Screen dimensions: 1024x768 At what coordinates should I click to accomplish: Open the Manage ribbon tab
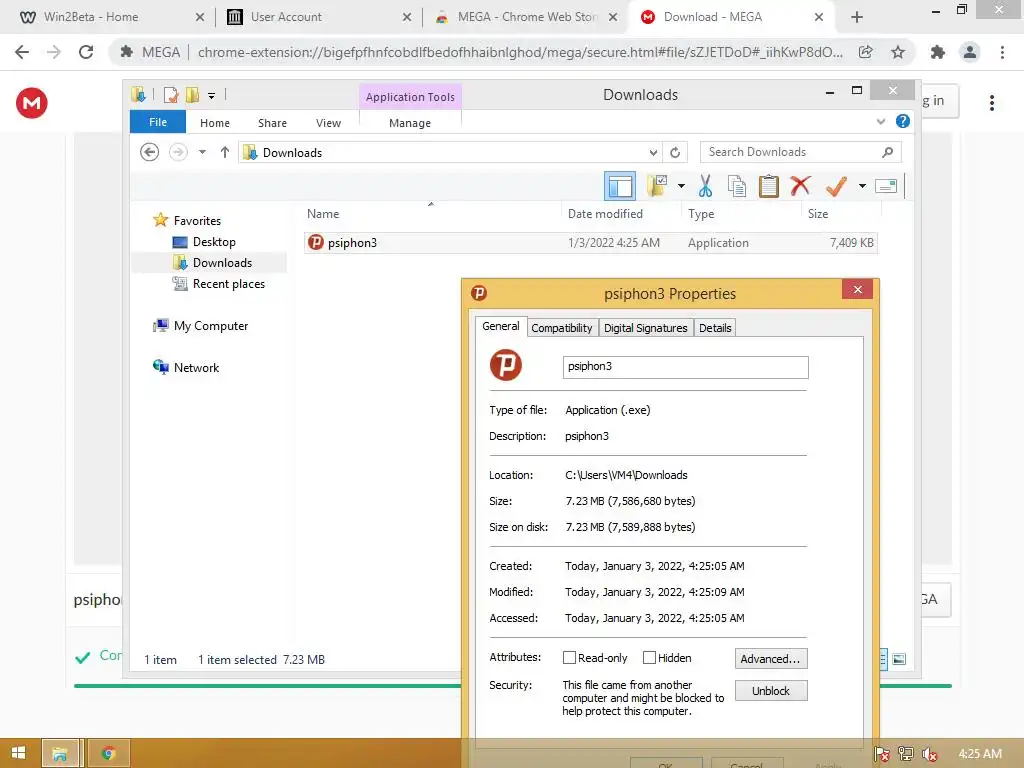point(409,123)
